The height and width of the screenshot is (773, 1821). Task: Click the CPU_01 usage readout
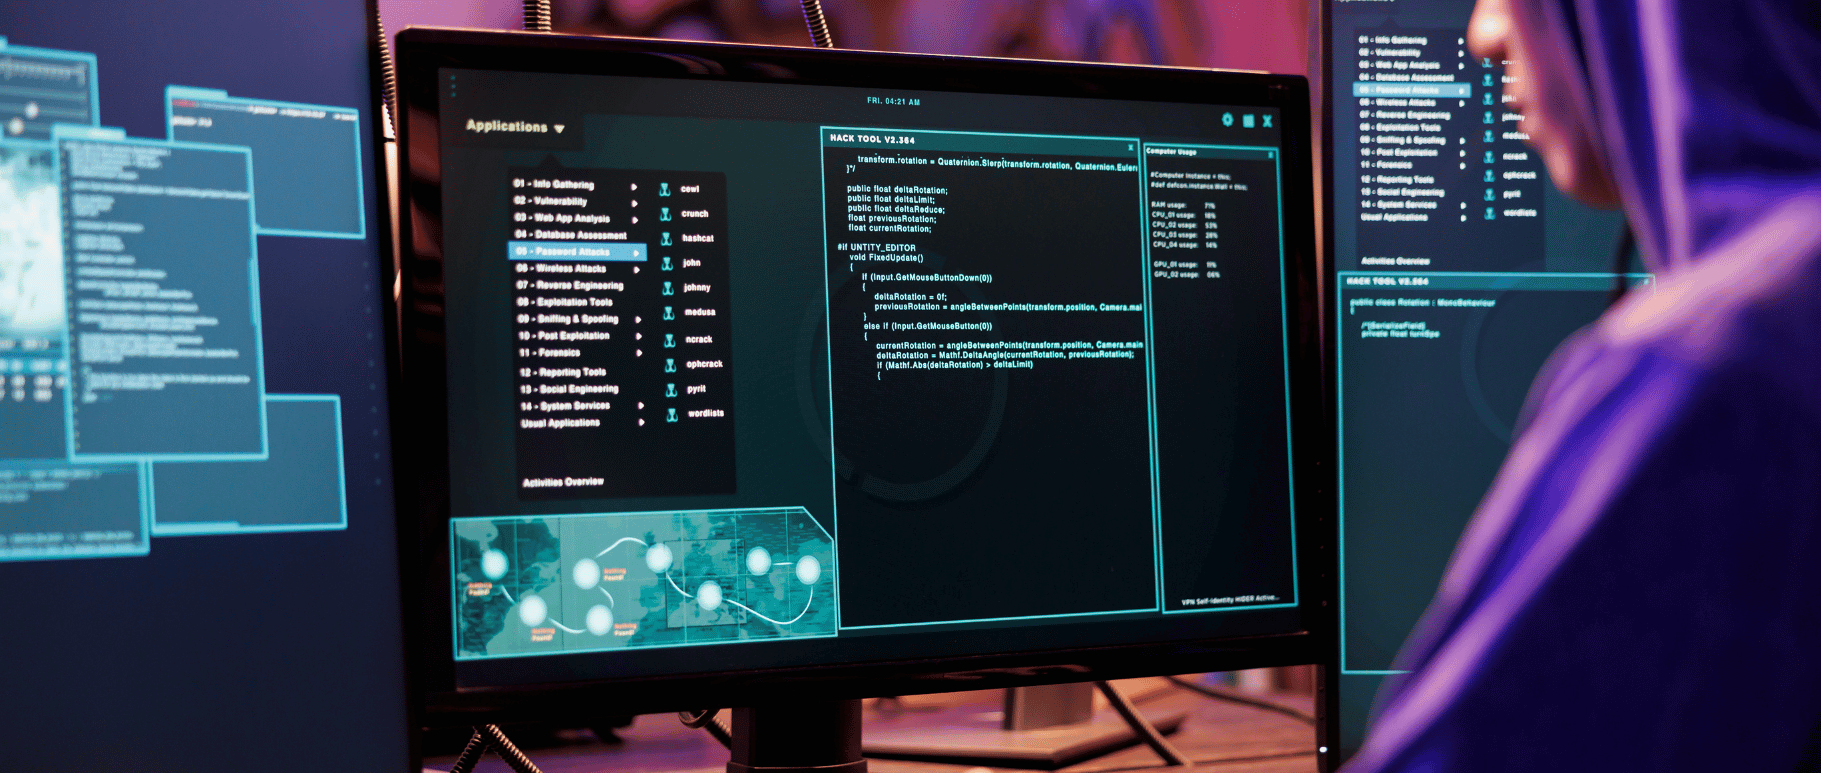point(1184,215)
